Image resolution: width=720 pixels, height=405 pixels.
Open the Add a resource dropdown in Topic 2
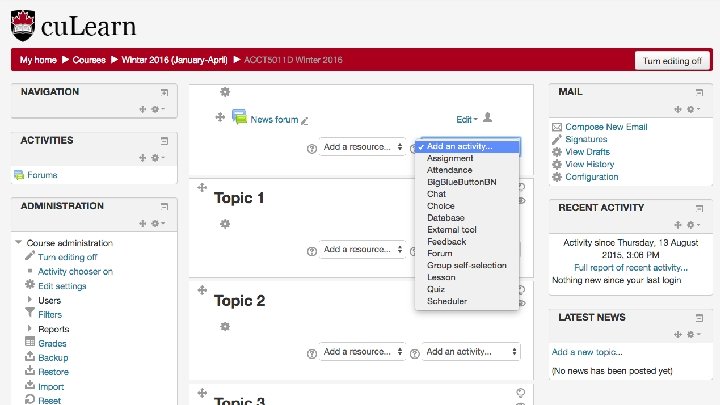[x=362, y=352]
